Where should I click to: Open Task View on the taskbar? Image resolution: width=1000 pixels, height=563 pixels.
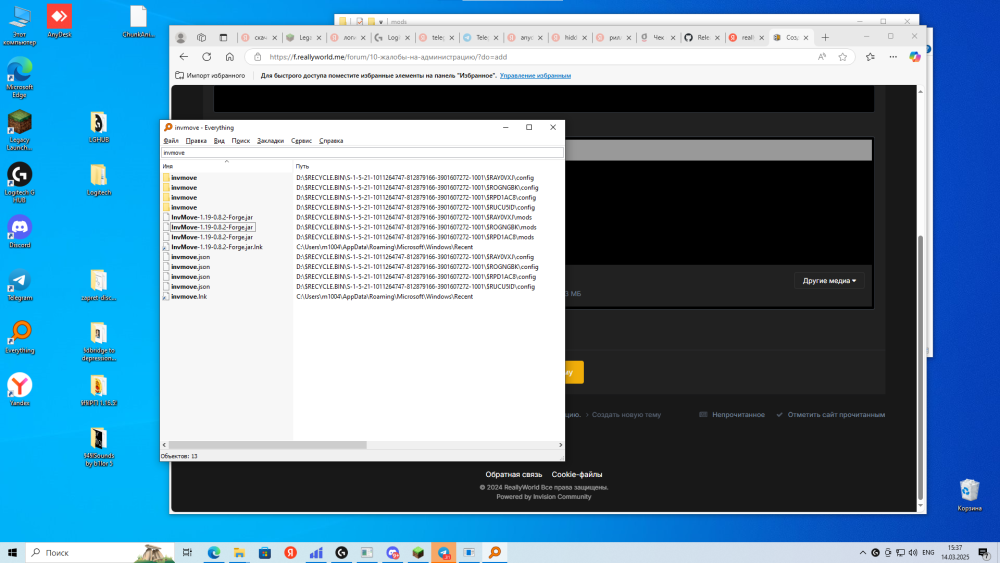click(187, 553)
